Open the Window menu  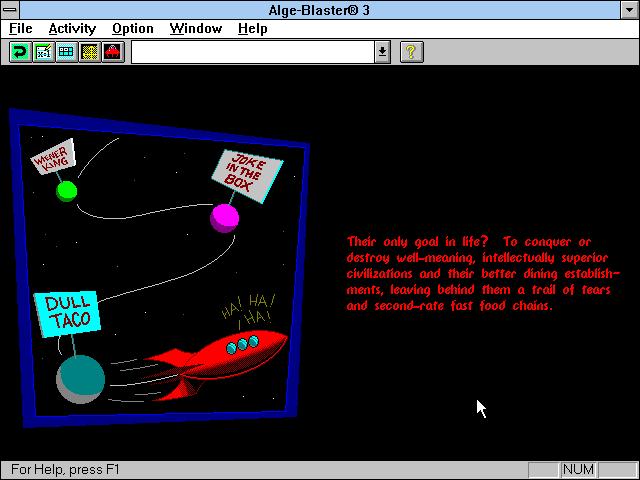pyautogui.click(x=196, y=29)
